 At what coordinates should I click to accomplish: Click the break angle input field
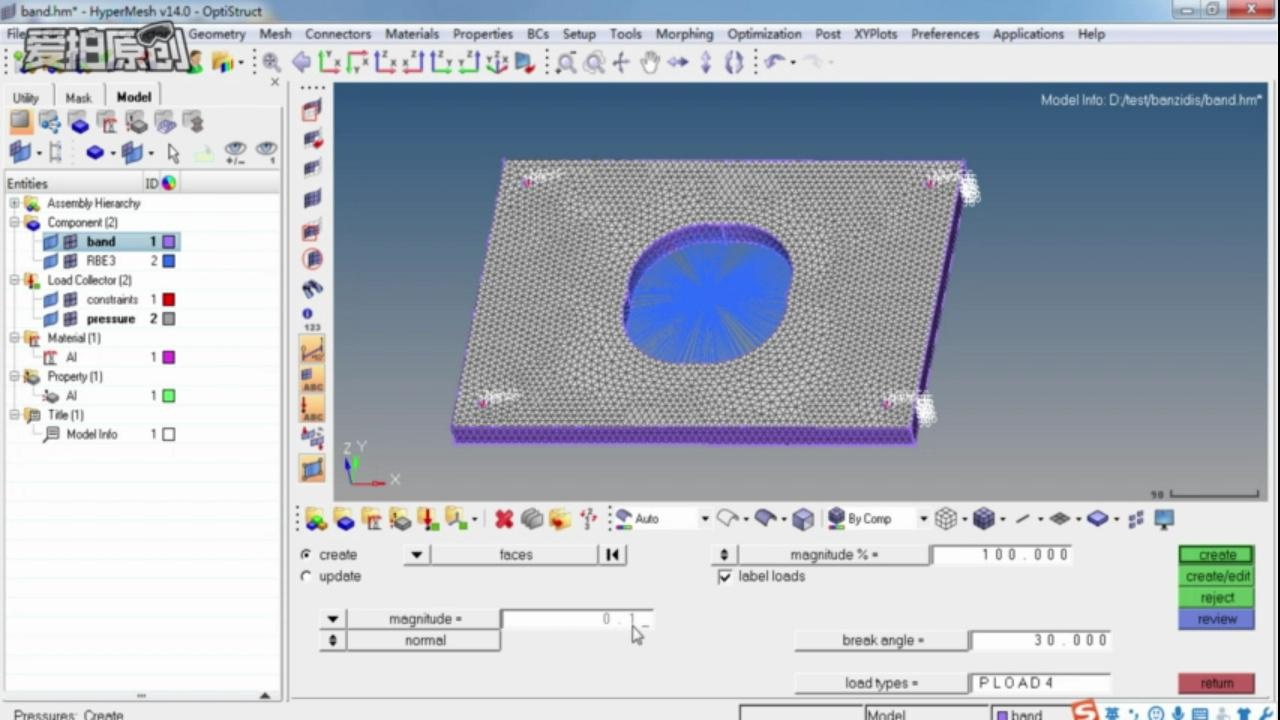click(x=1039, y=640)
